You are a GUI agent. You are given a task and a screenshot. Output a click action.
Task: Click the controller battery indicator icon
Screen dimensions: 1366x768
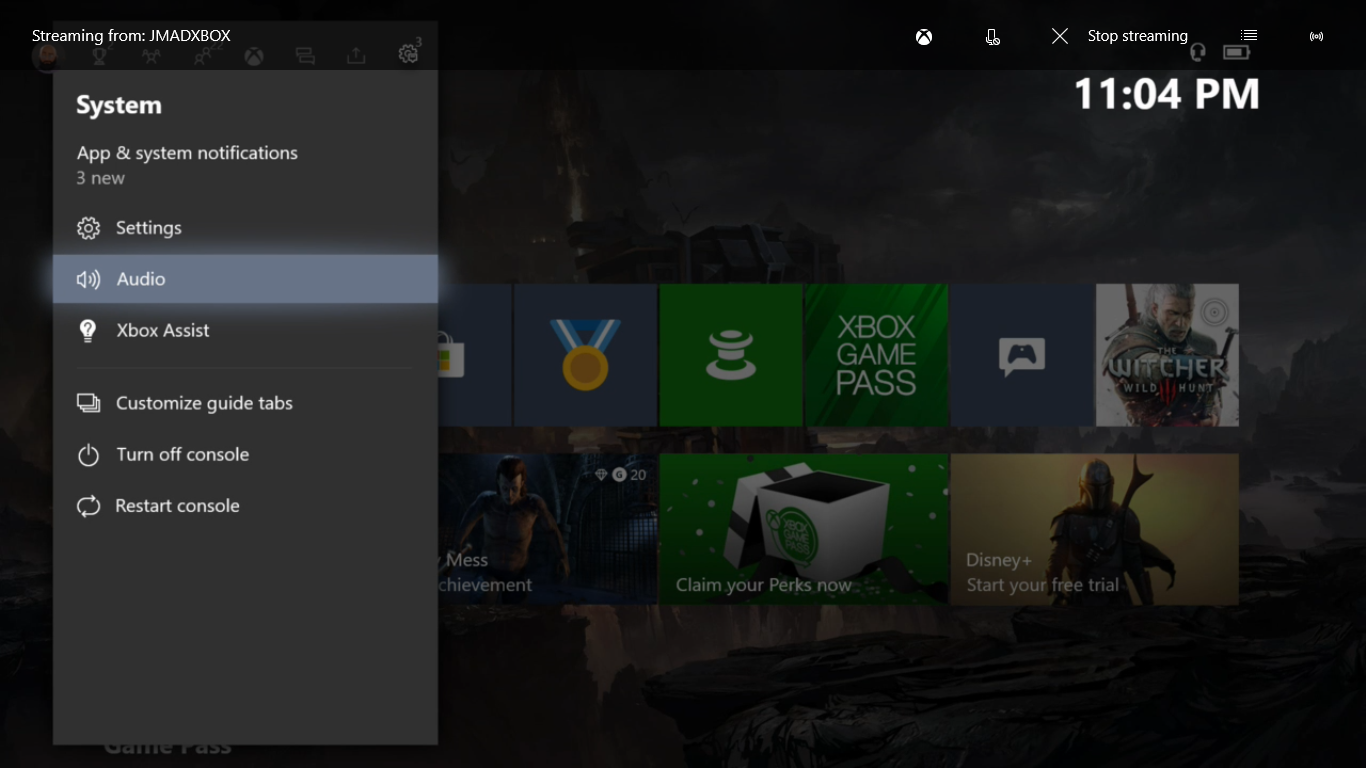[x=1237, y=52]
